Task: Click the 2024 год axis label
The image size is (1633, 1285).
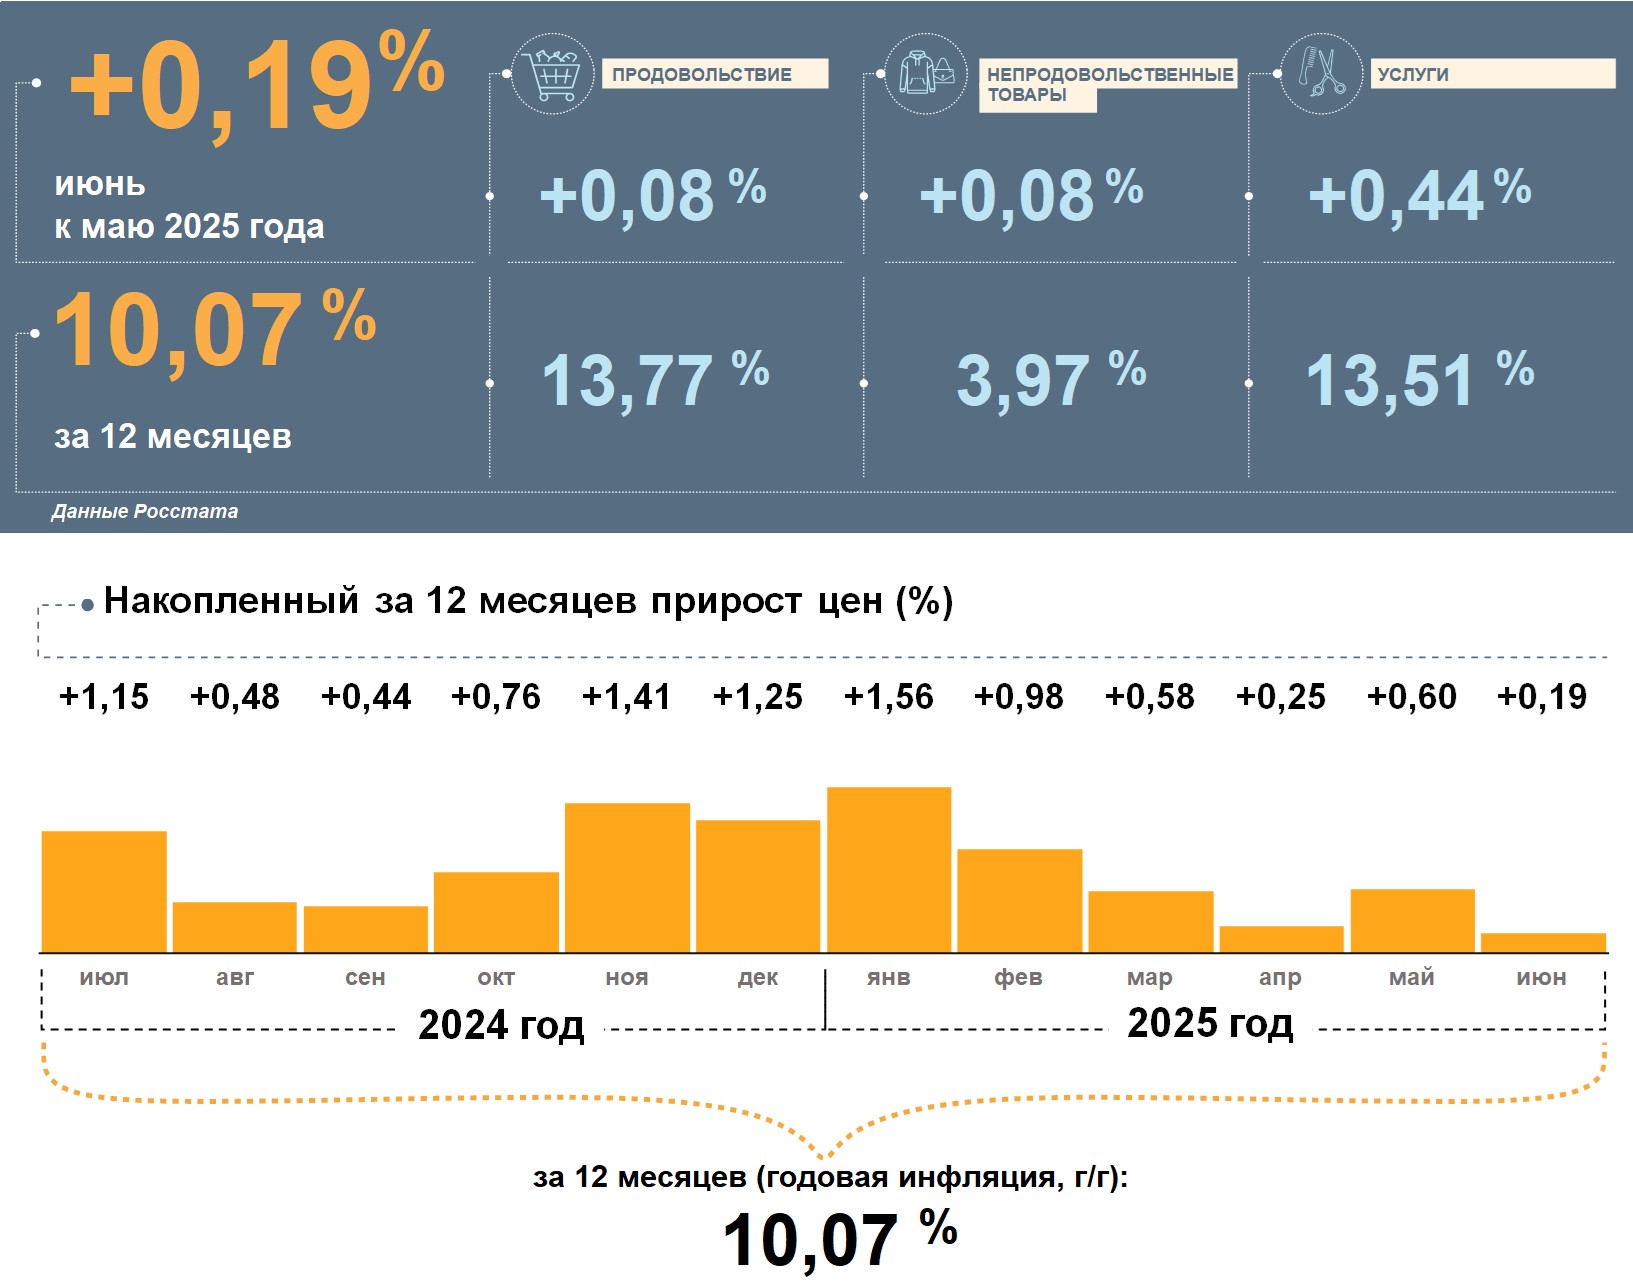Action: pos(501,1025)
